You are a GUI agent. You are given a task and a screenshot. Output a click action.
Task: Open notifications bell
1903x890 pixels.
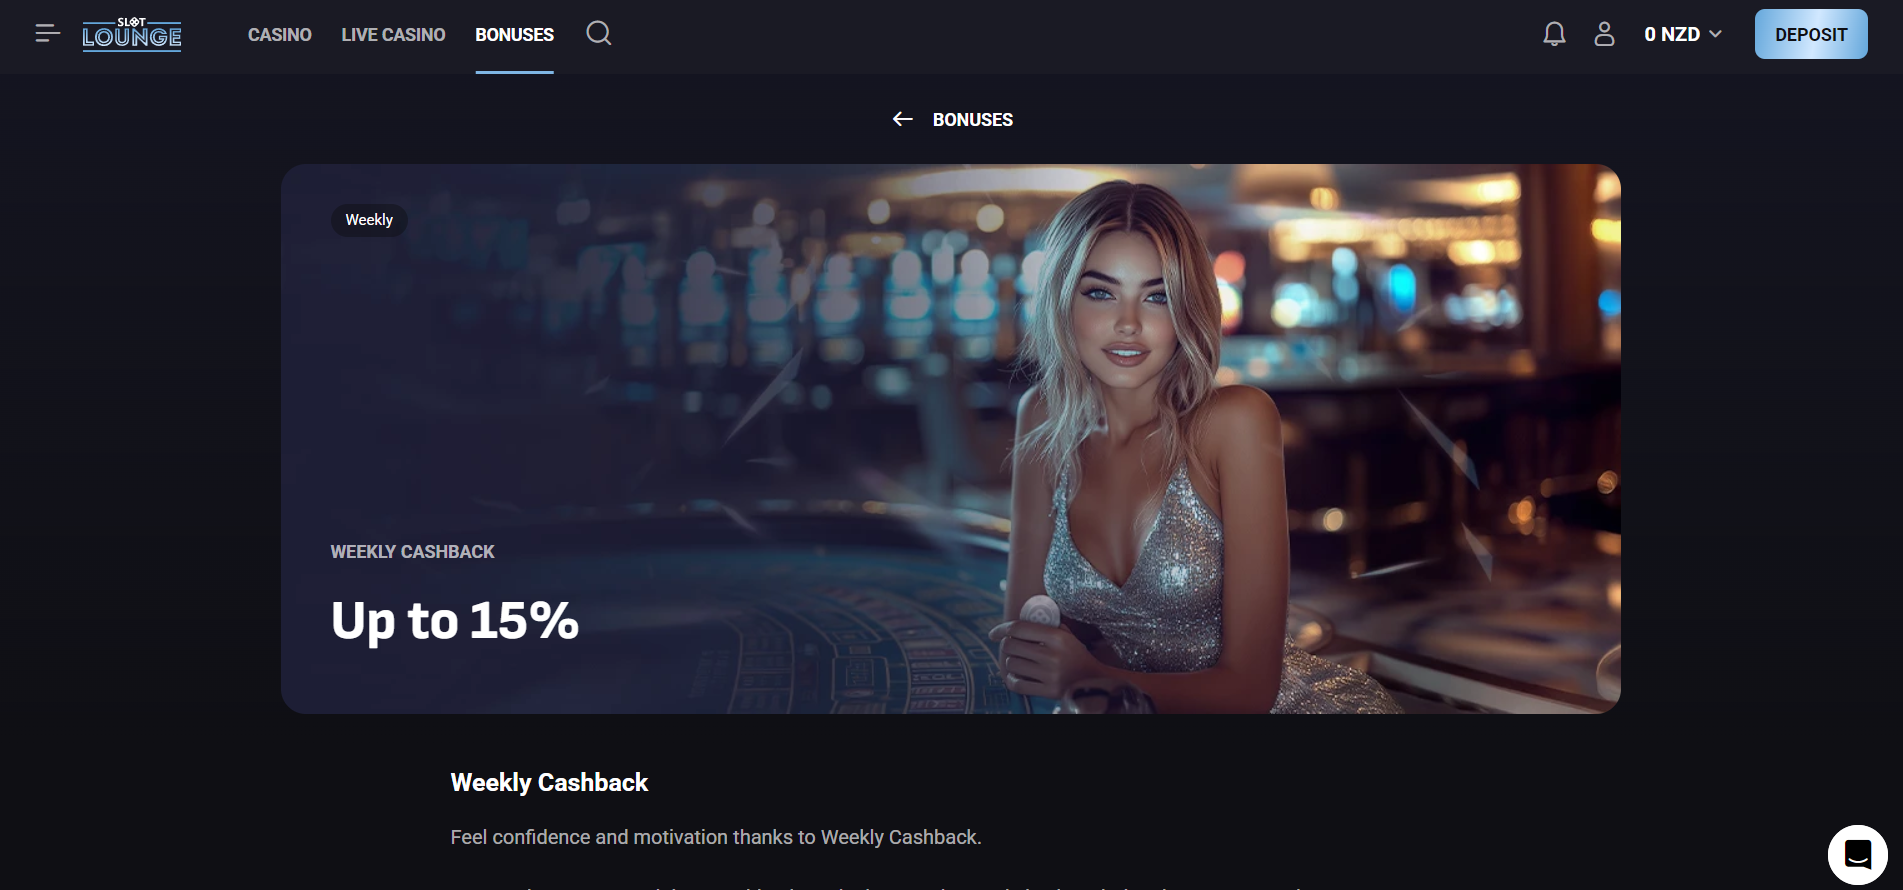click(x=1554, y=34)
